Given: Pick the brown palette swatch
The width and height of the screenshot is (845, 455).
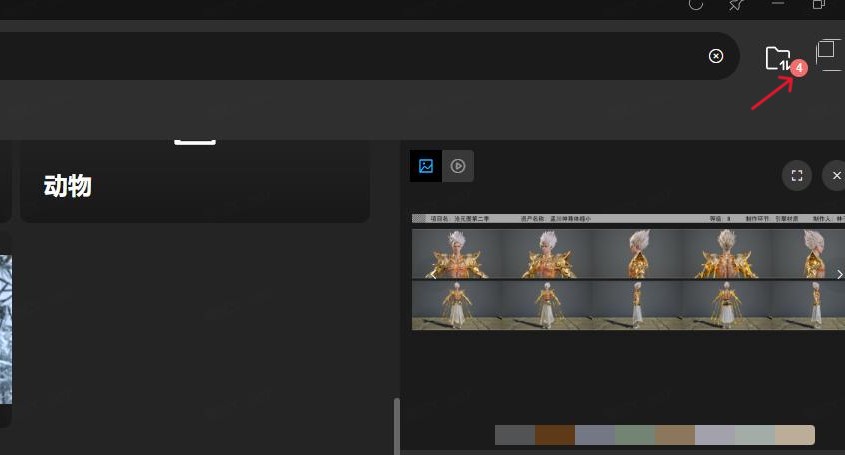Looking at the screenshot, I should tap(555, 435).
